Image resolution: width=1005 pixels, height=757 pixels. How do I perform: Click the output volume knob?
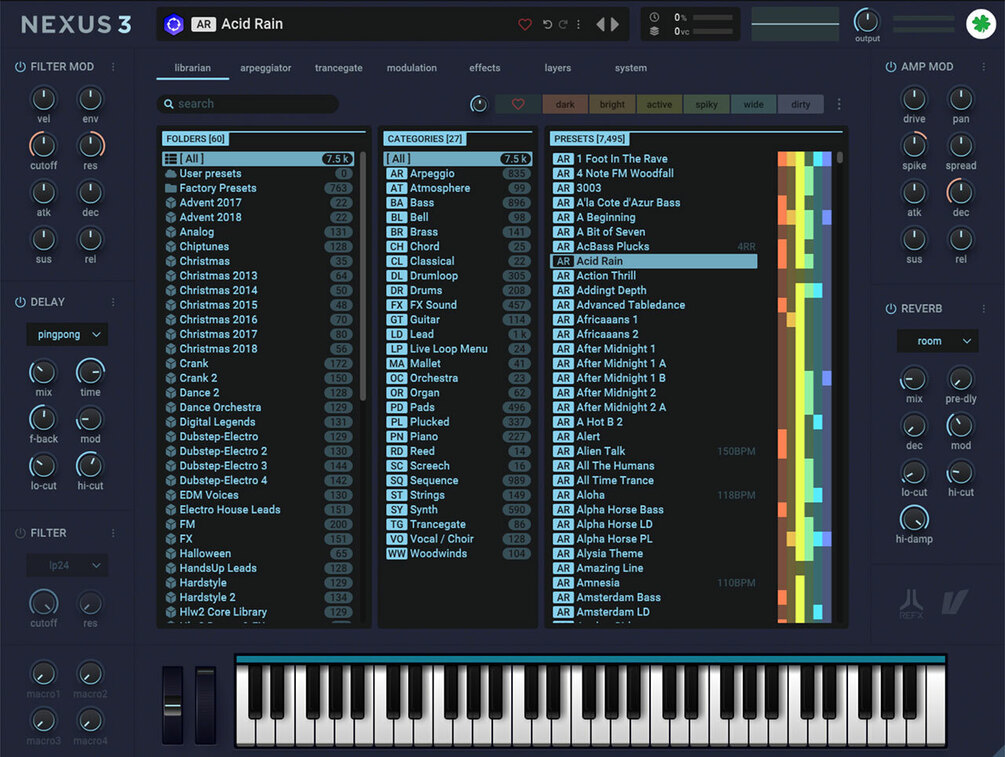click(867, 21)
